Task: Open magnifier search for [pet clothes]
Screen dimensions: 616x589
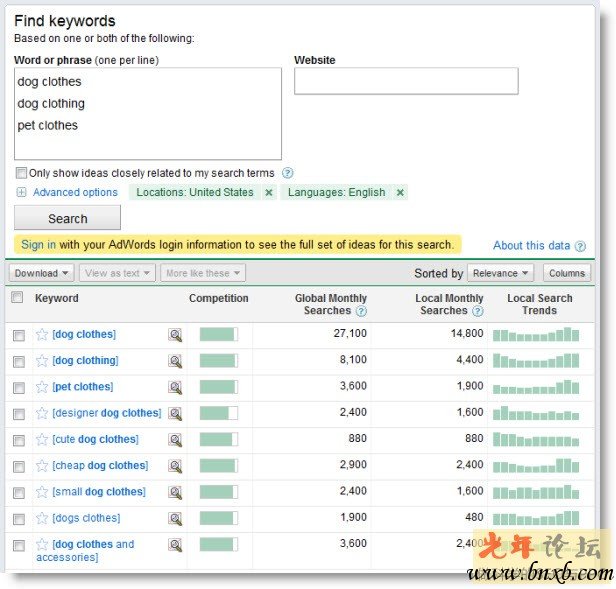Action: pyautogui.click(x=175, y=387)
